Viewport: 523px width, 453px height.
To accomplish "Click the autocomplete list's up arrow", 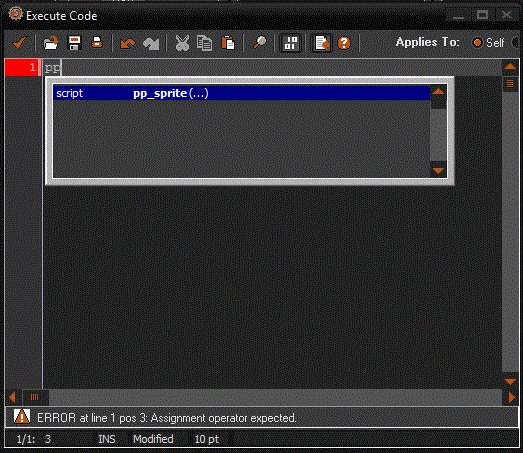I will 438,92.
